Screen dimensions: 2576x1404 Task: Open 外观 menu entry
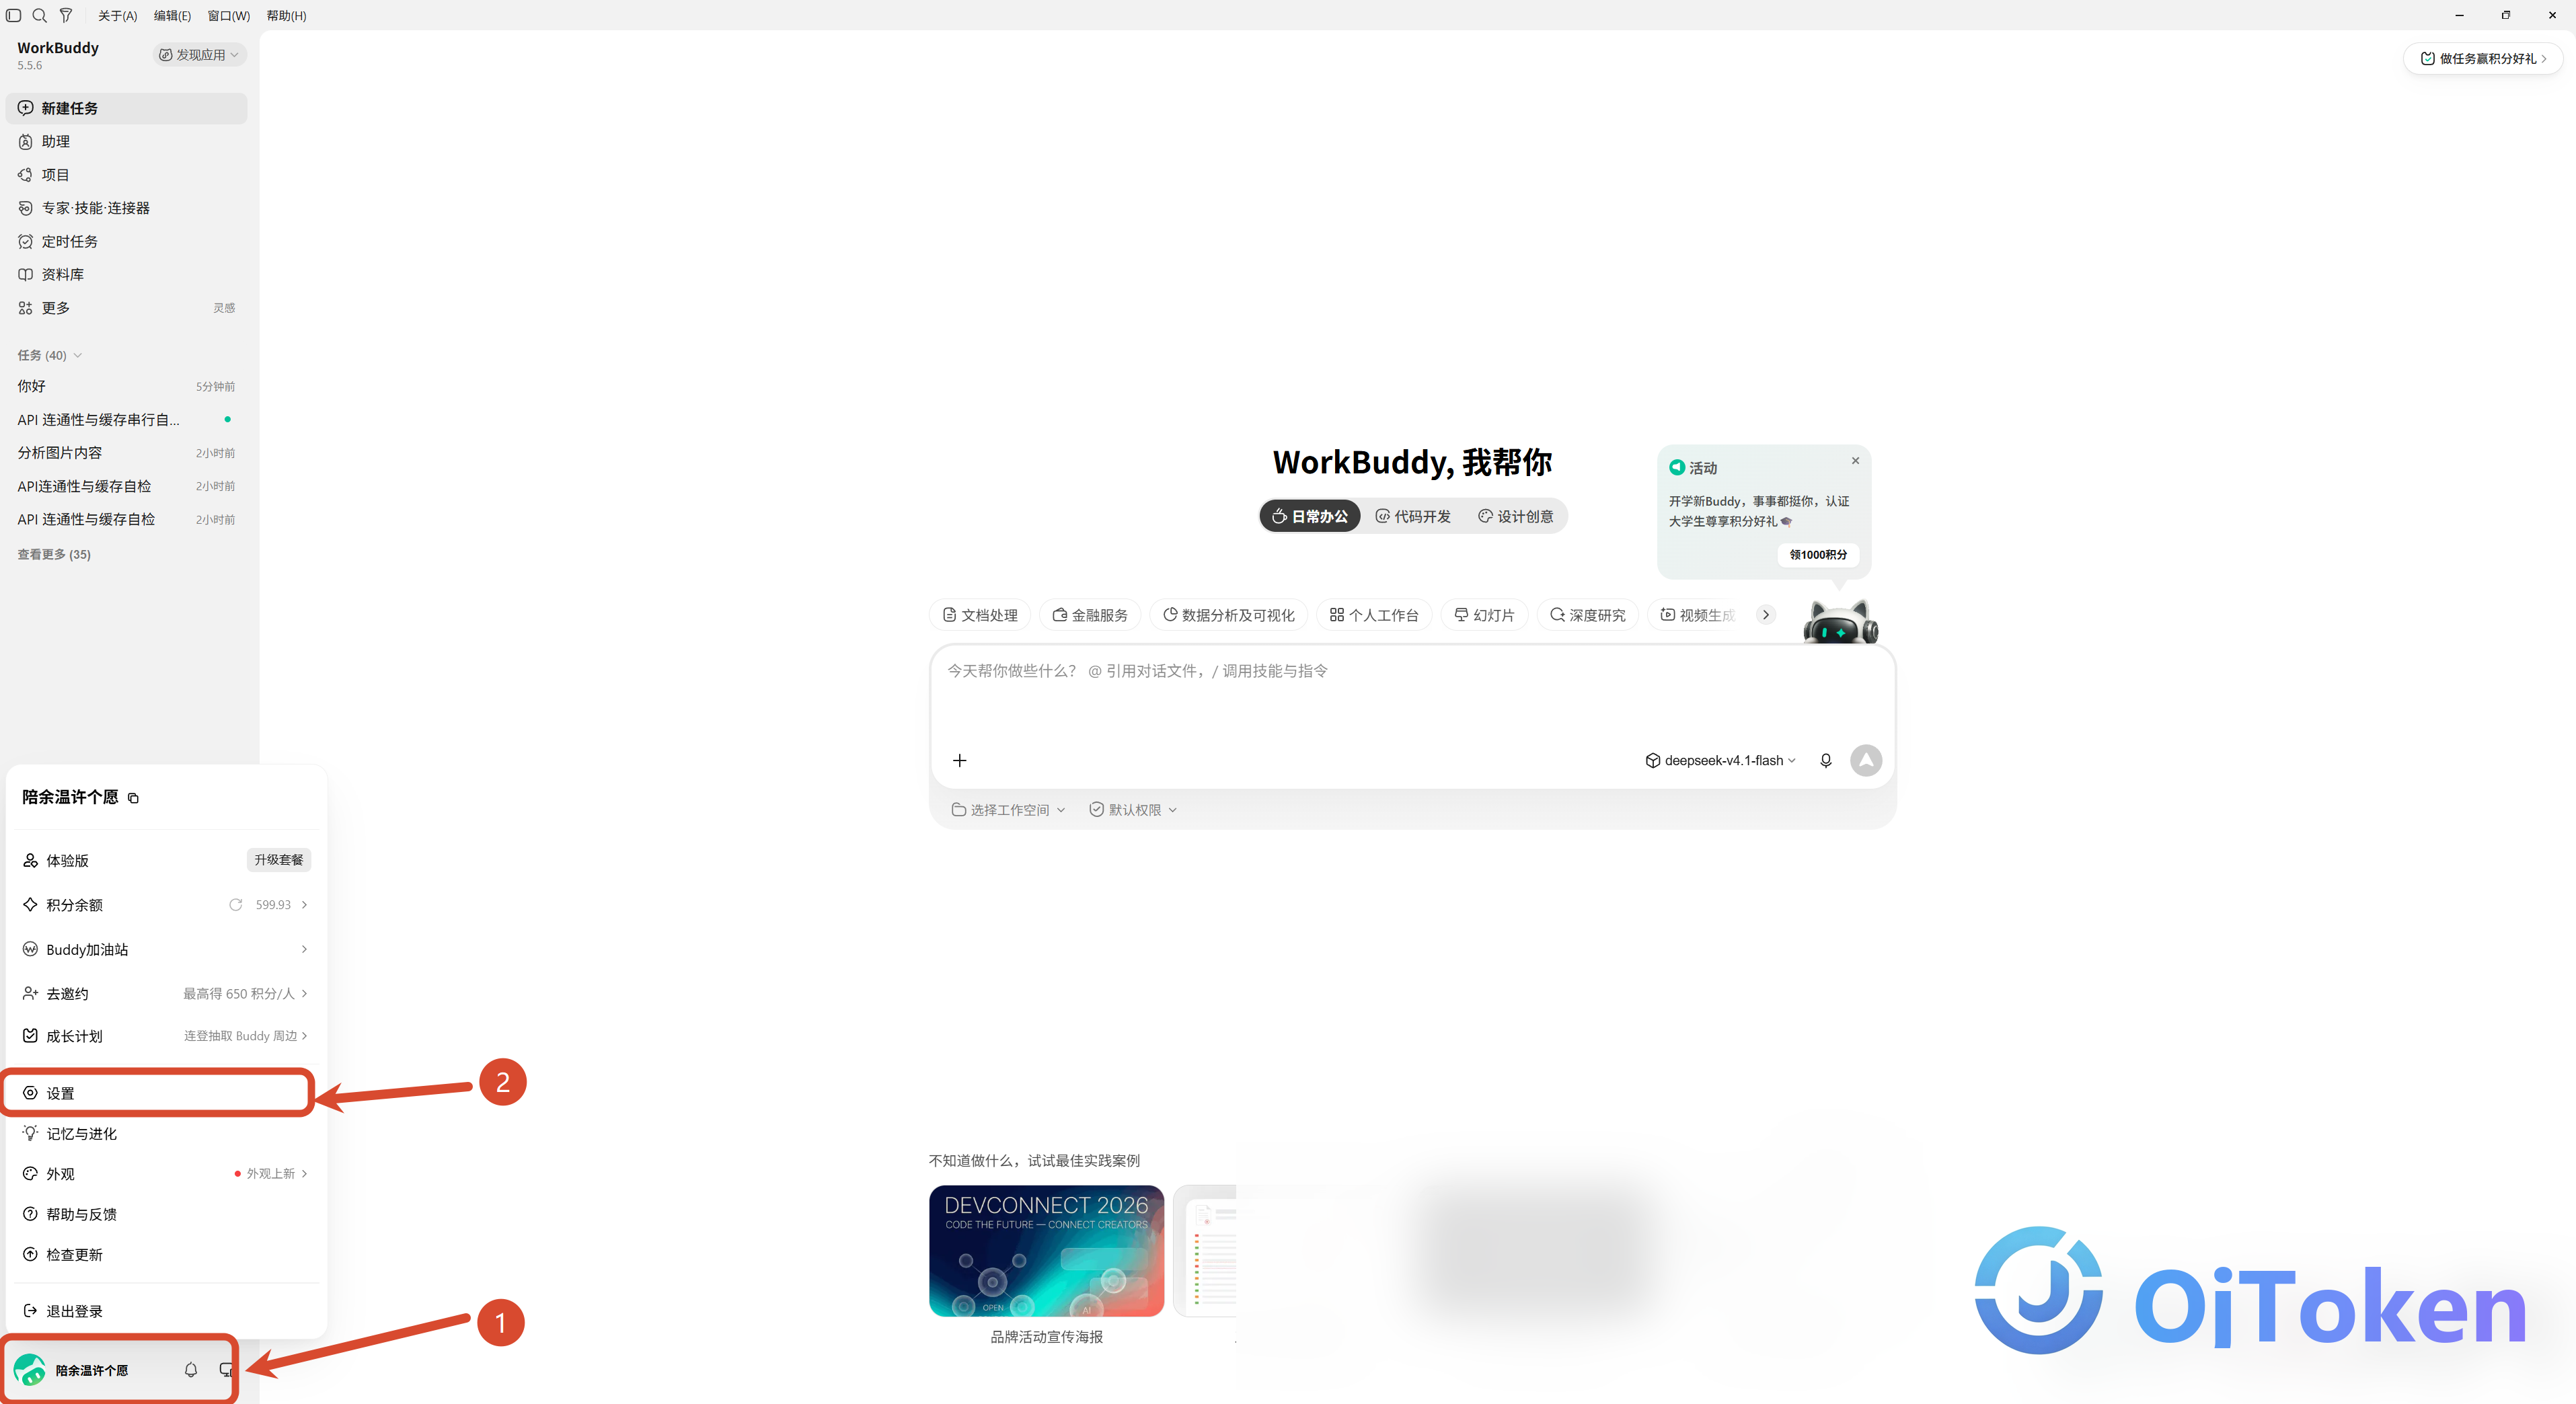point(166,1174)
